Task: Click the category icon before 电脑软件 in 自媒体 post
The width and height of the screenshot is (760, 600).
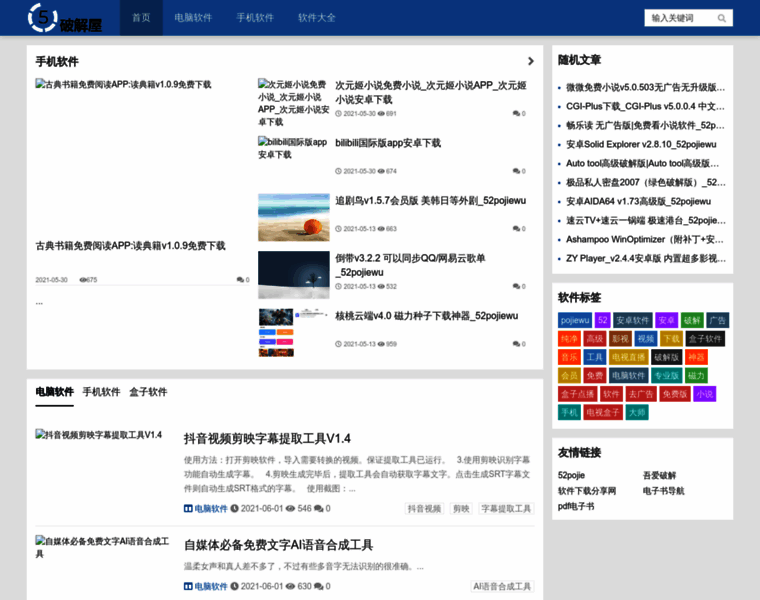Action: (x=188, y=586)
